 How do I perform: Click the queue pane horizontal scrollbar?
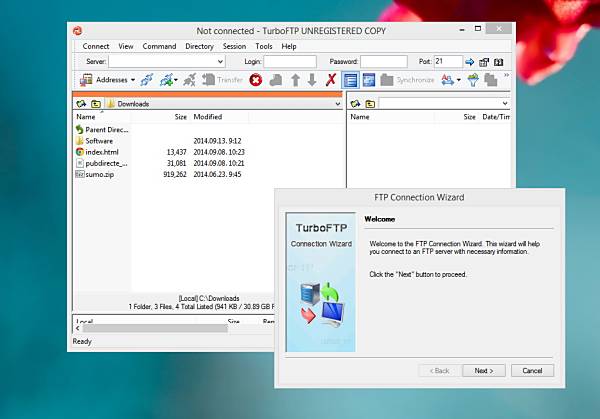[155, 328]
